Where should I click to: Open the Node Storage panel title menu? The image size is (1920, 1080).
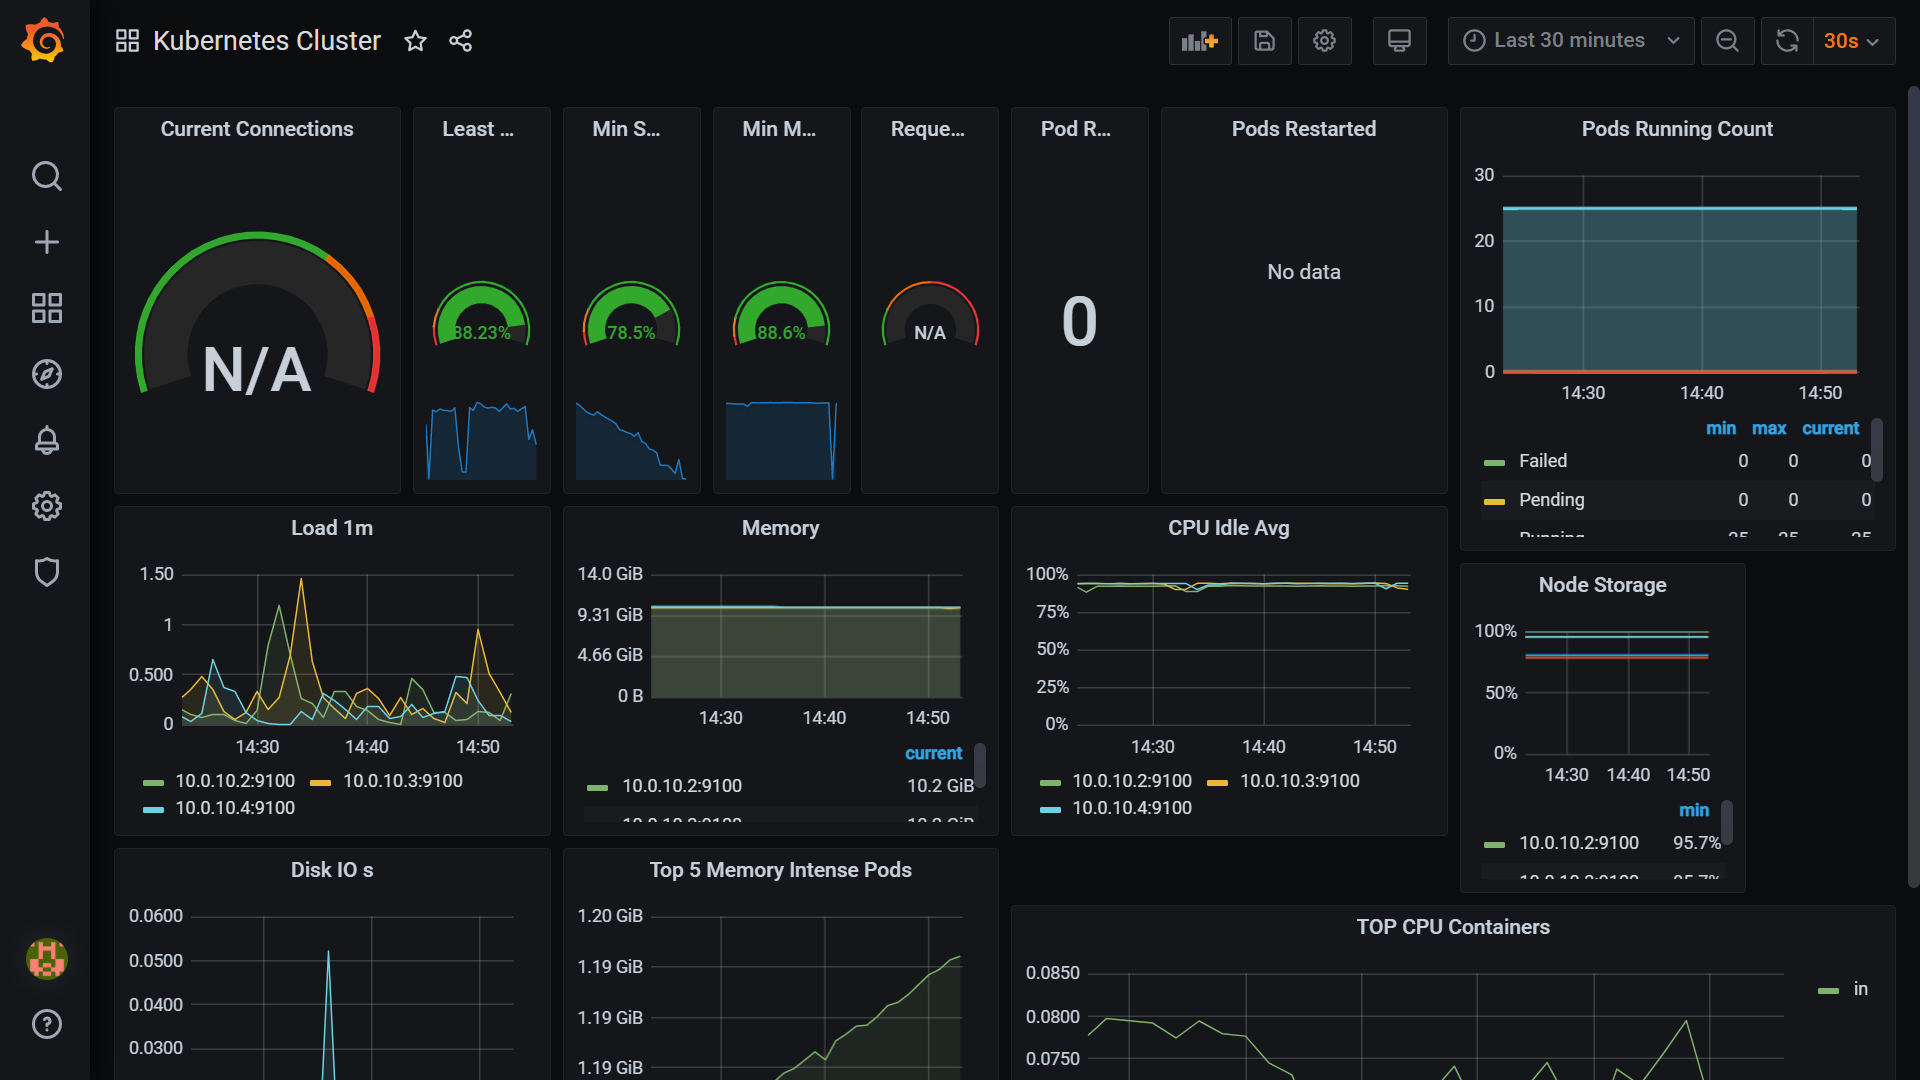coord(1602,585)
